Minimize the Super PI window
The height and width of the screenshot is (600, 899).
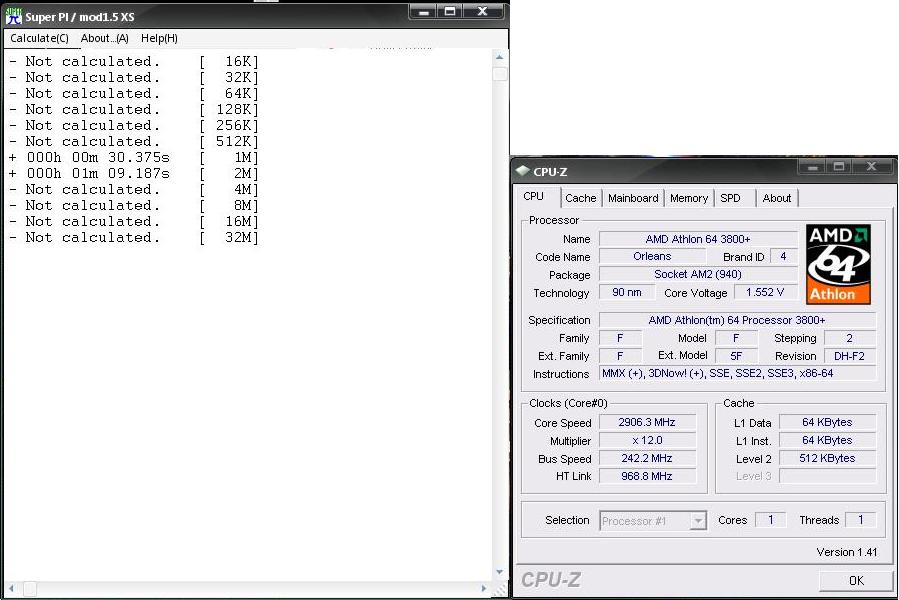424,11
